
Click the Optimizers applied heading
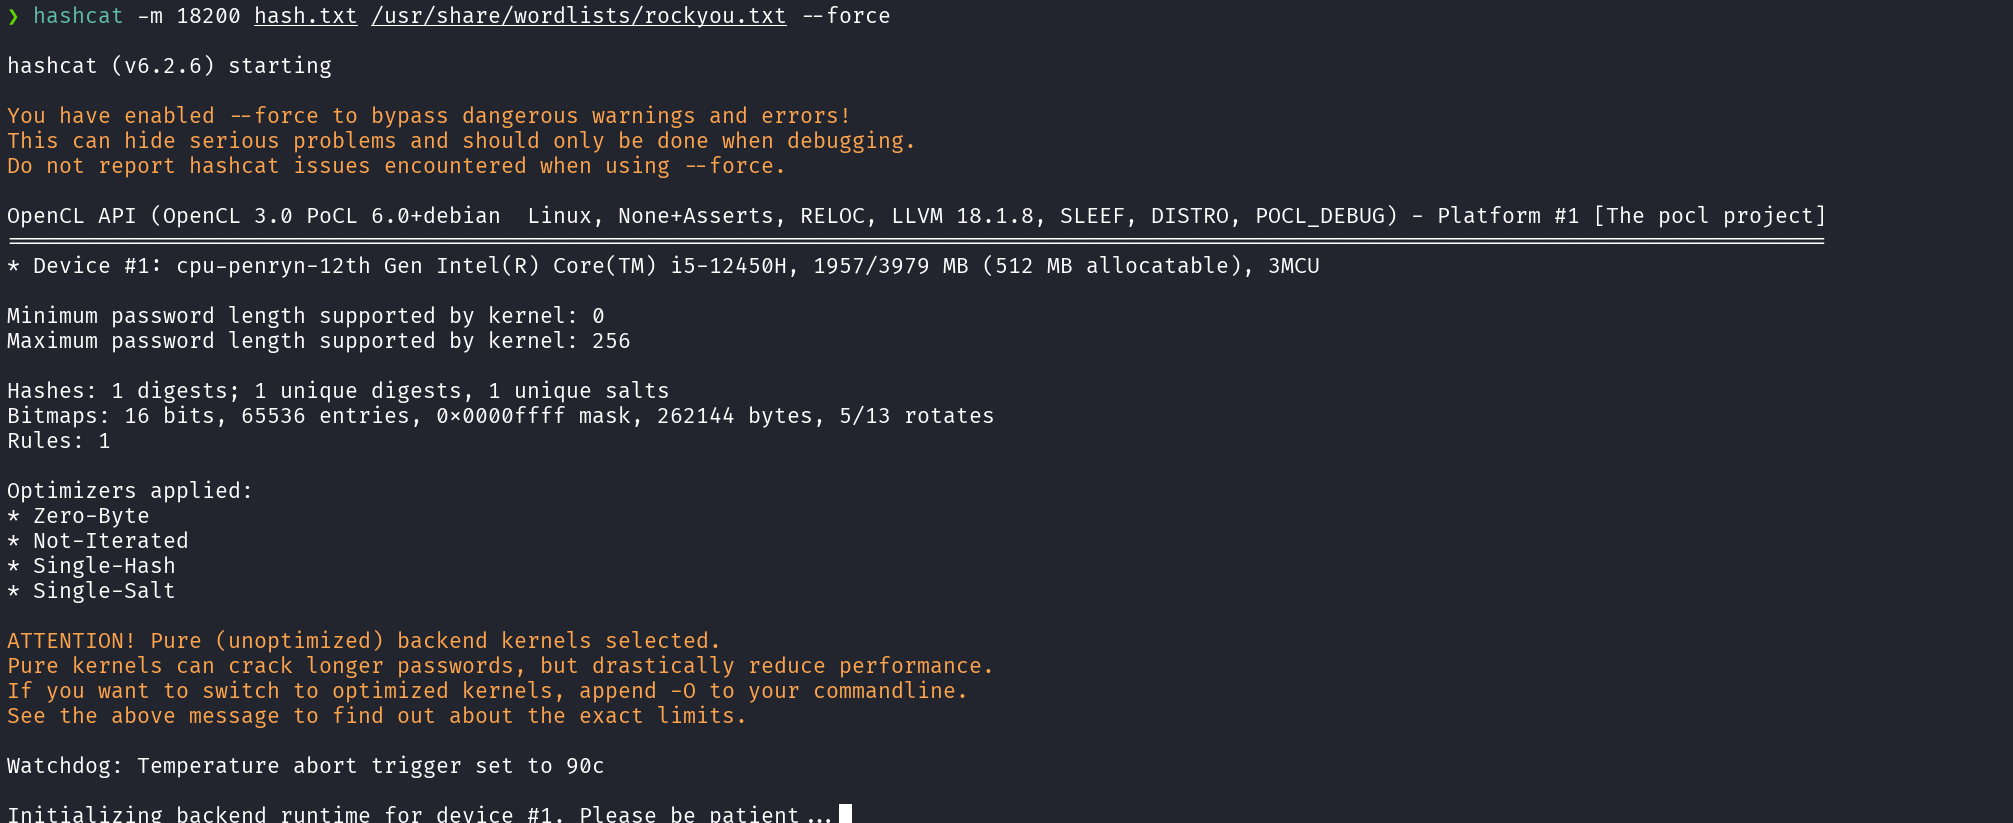click(130, 491)
